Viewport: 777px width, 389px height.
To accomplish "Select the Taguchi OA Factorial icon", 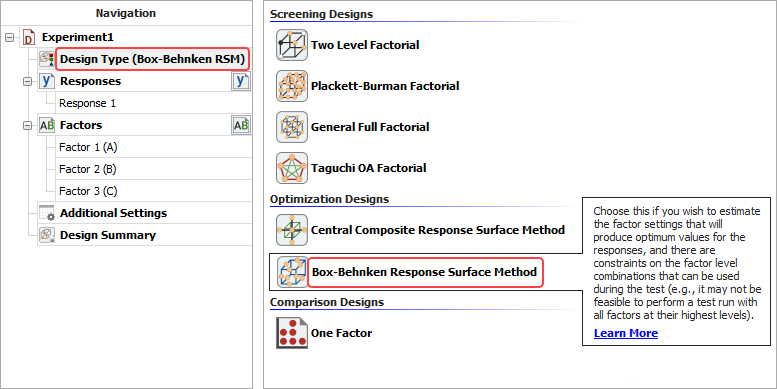I will (x=292, y=168).
